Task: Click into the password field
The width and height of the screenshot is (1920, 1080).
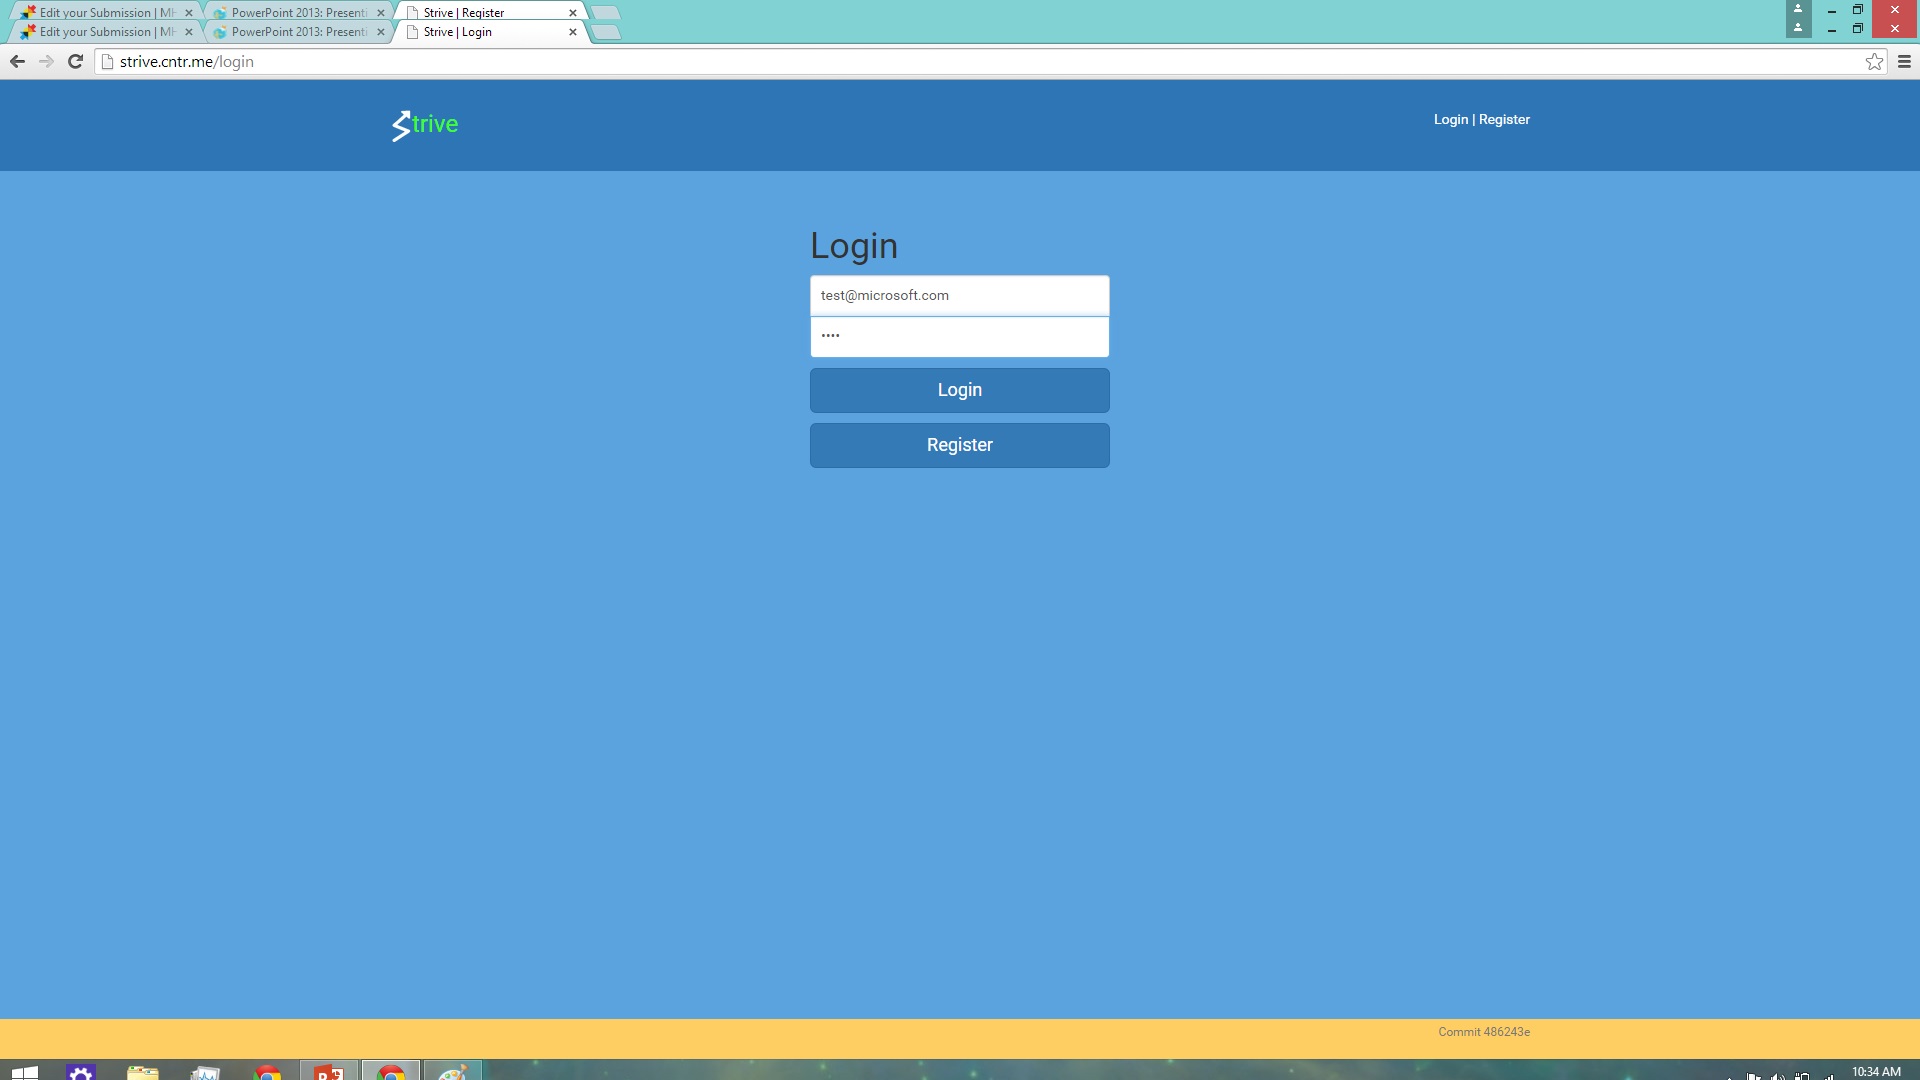Action: click(x=959, y=337)
